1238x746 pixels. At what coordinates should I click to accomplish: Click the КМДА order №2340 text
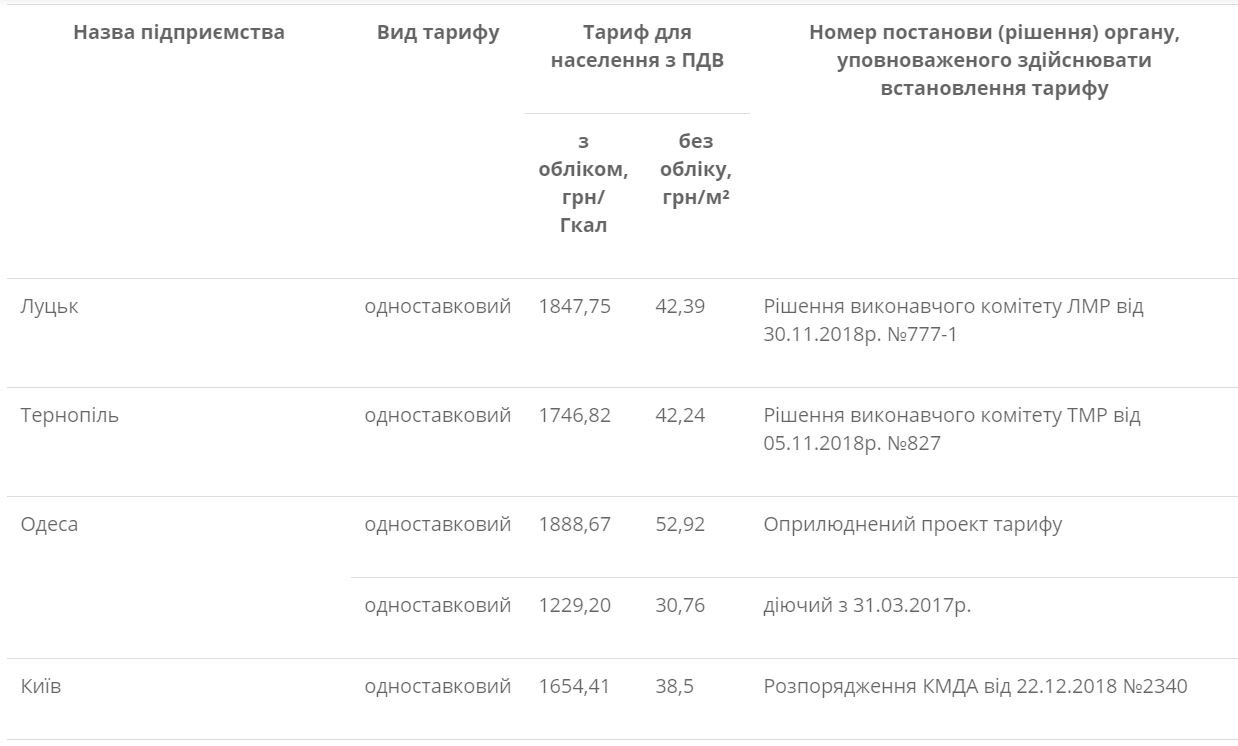click(975, 687)
